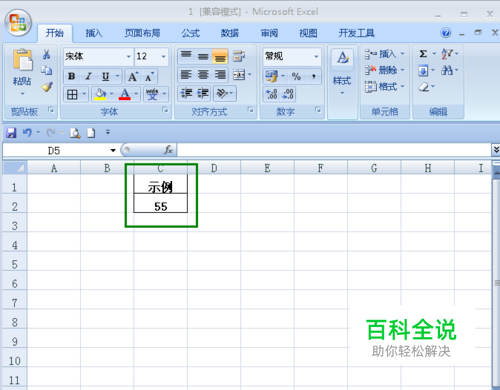Image resolution: width=500 pixels, height=390 pixels.
Task: Switch to the 视图 tab
Action: click(x=308, y=33)
